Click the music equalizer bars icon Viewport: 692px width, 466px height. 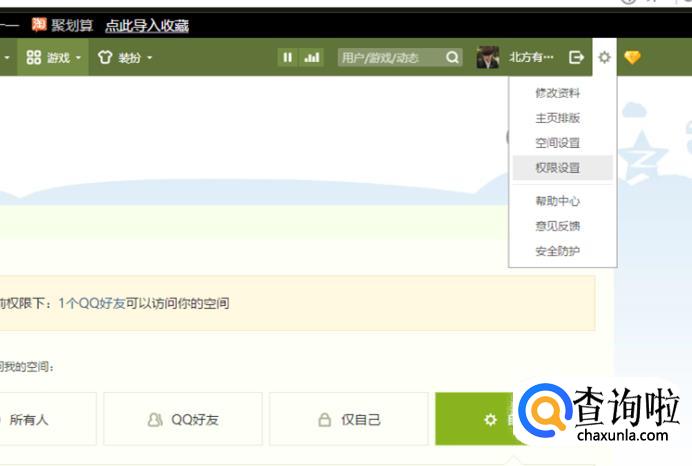click(312, 58)
